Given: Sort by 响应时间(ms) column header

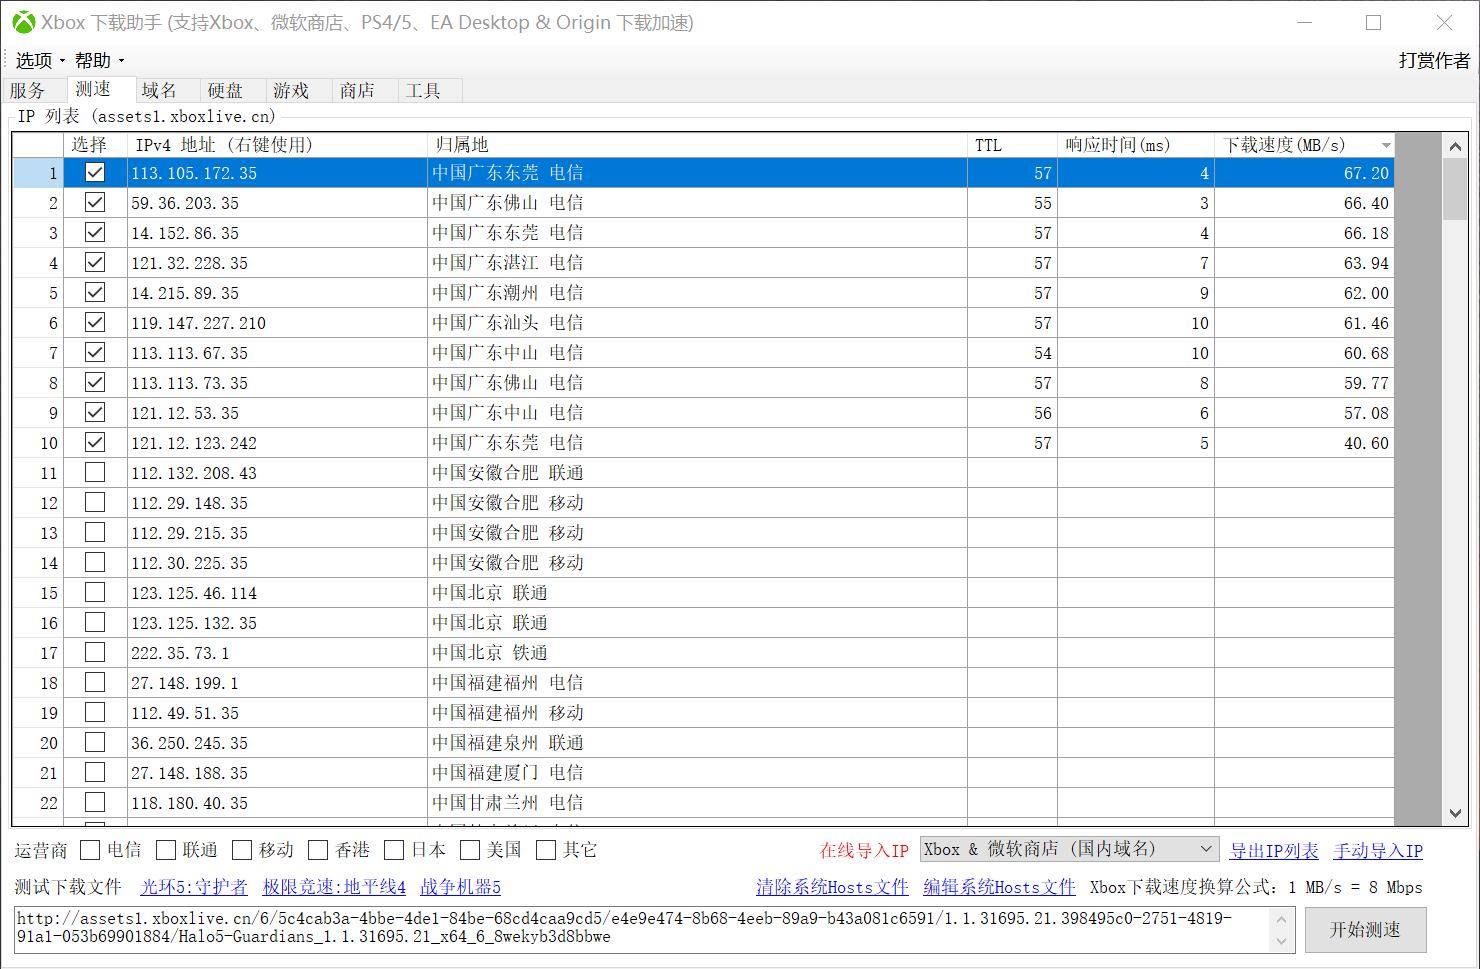Looking at the screenshot, I should coord(1136,145).
